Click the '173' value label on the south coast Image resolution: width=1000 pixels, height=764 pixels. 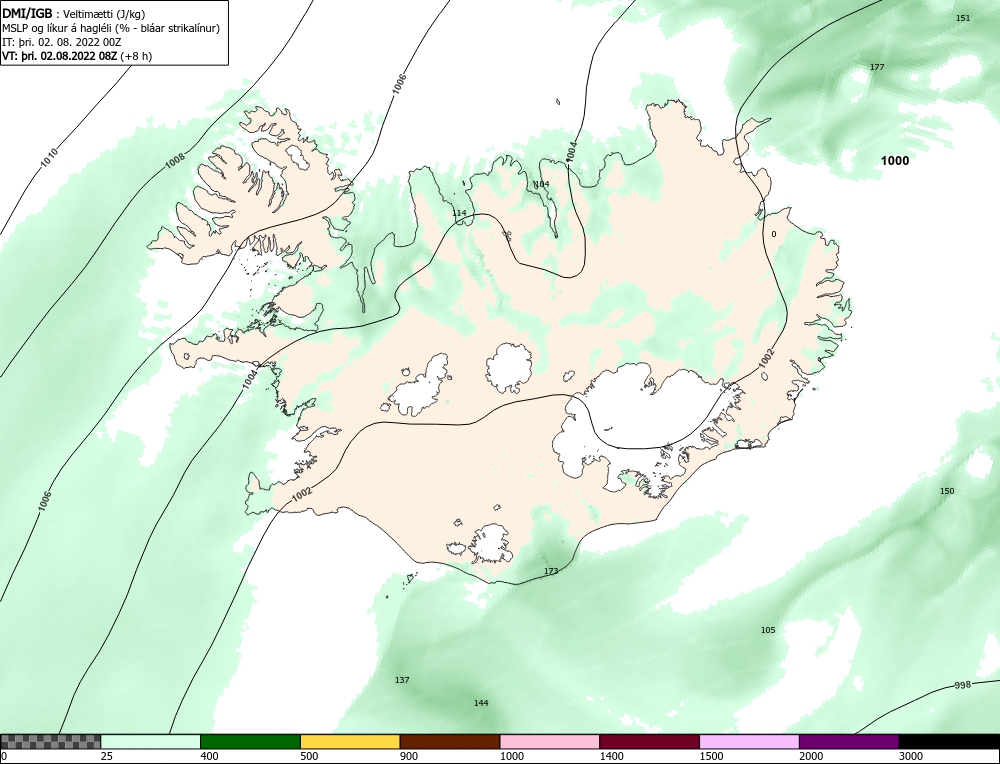[x=551, y=571]
